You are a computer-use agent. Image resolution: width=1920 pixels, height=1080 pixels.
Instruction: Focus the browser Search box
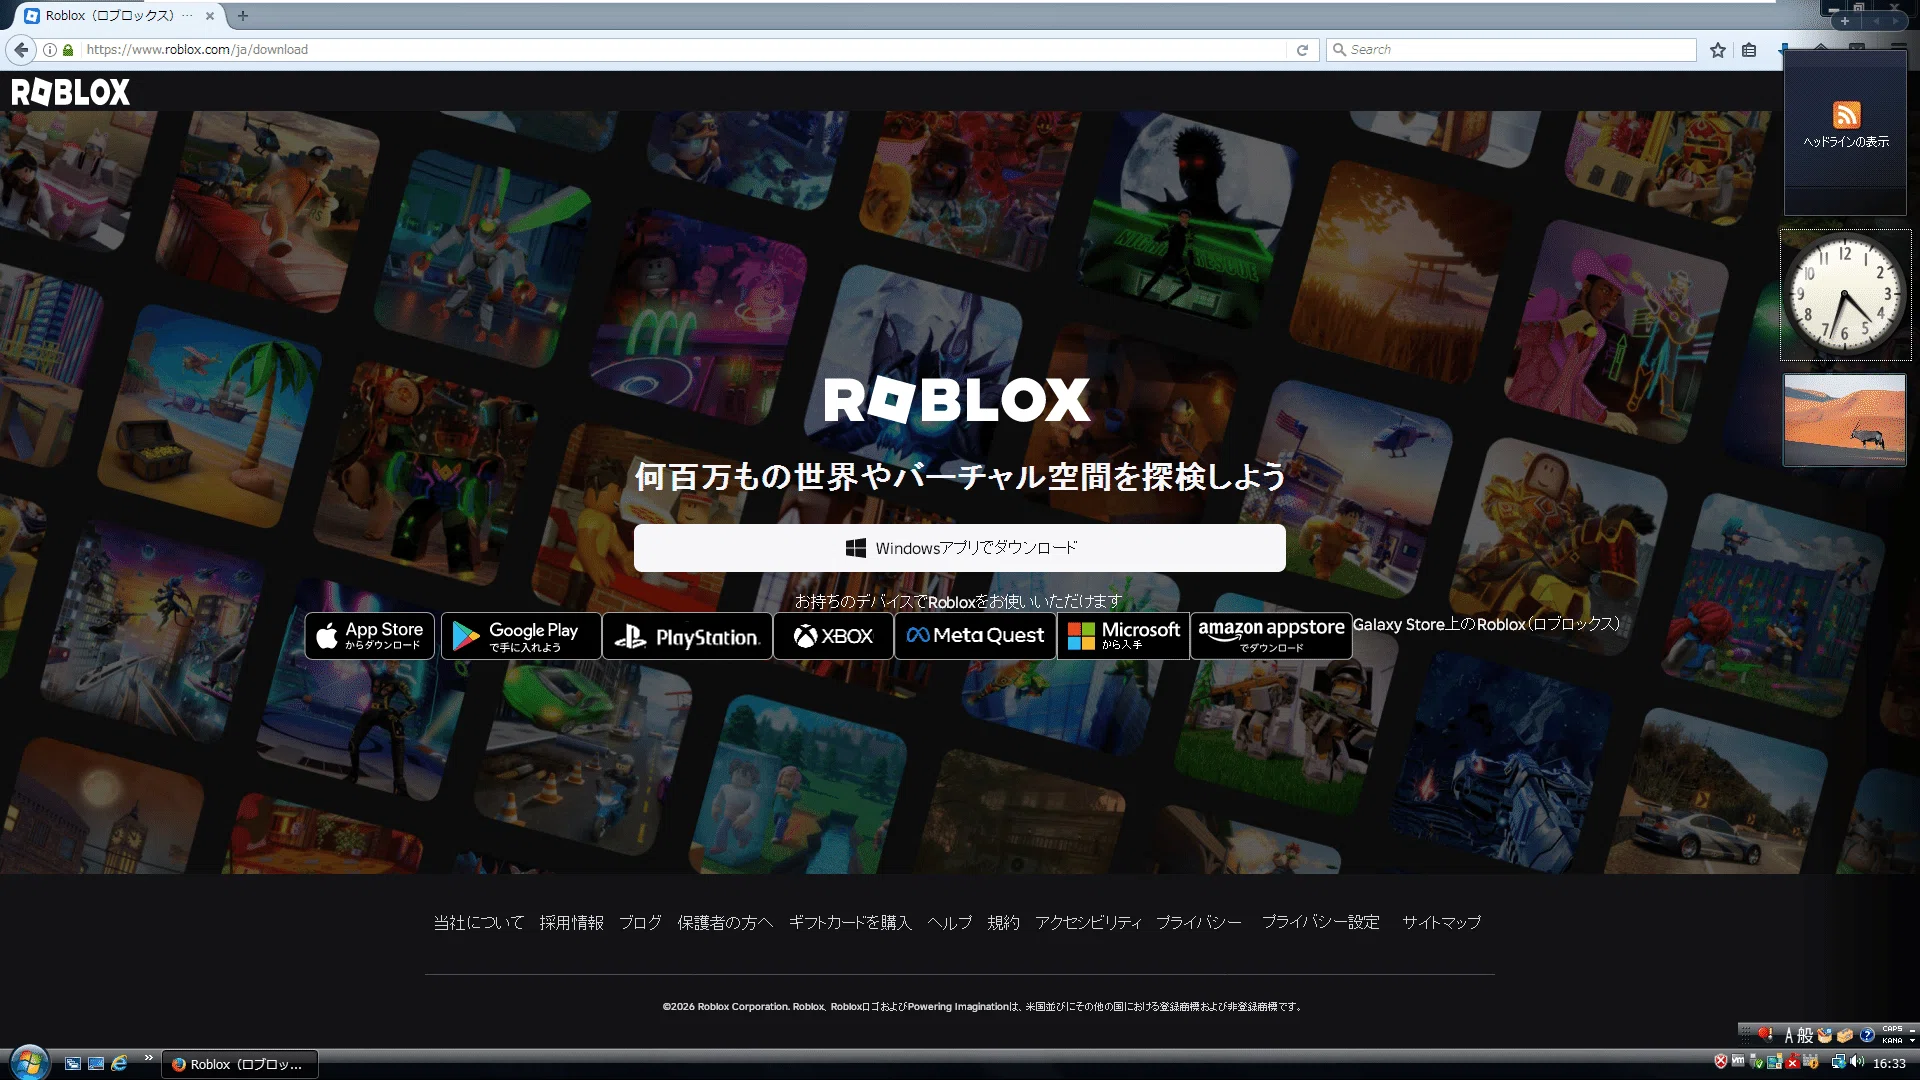[x=1510, y=50]
